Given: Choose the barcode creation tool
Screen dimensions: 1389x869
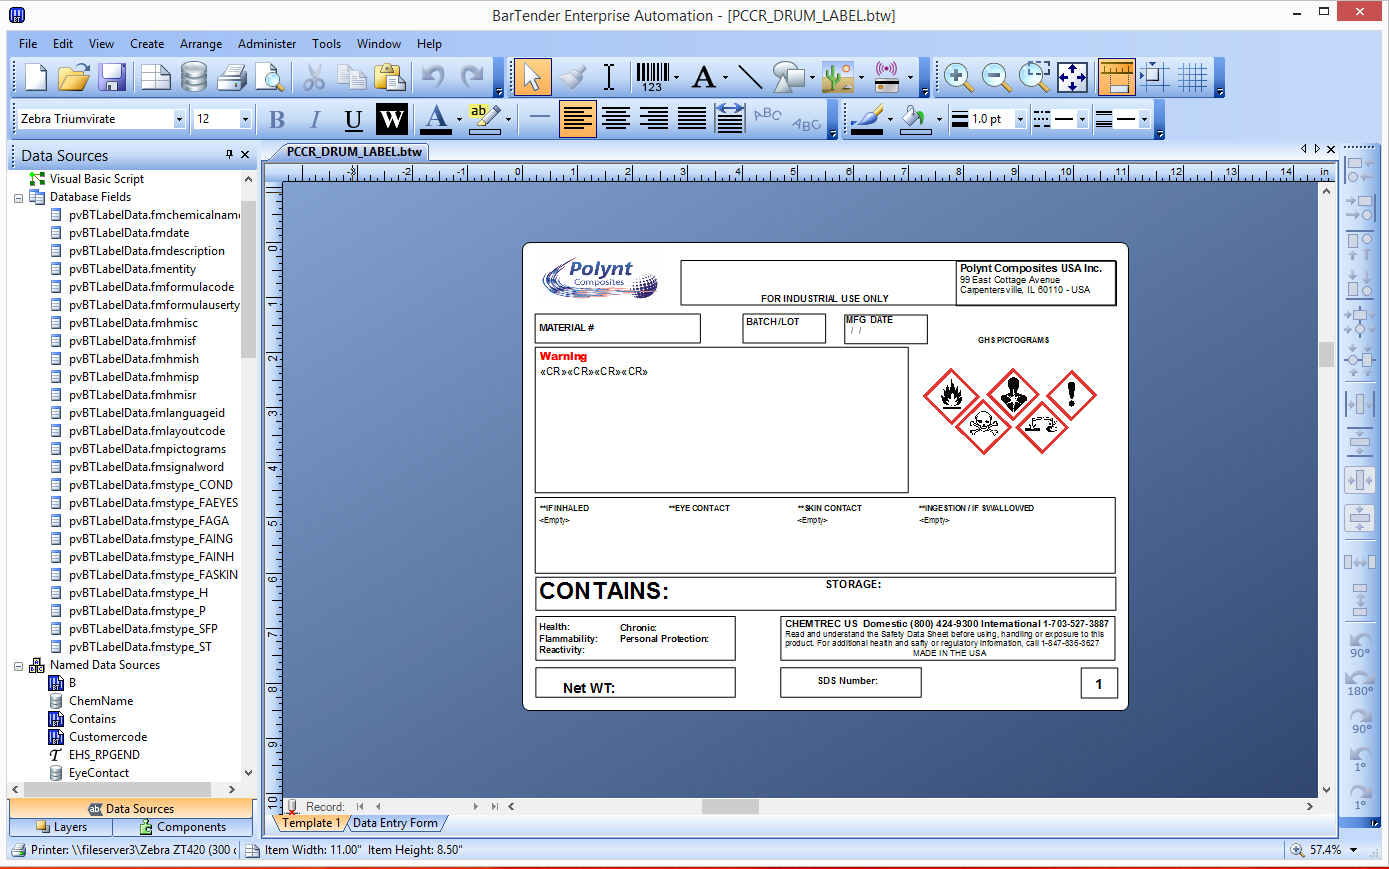Looking at the screenshot, I should click(652, 77).
